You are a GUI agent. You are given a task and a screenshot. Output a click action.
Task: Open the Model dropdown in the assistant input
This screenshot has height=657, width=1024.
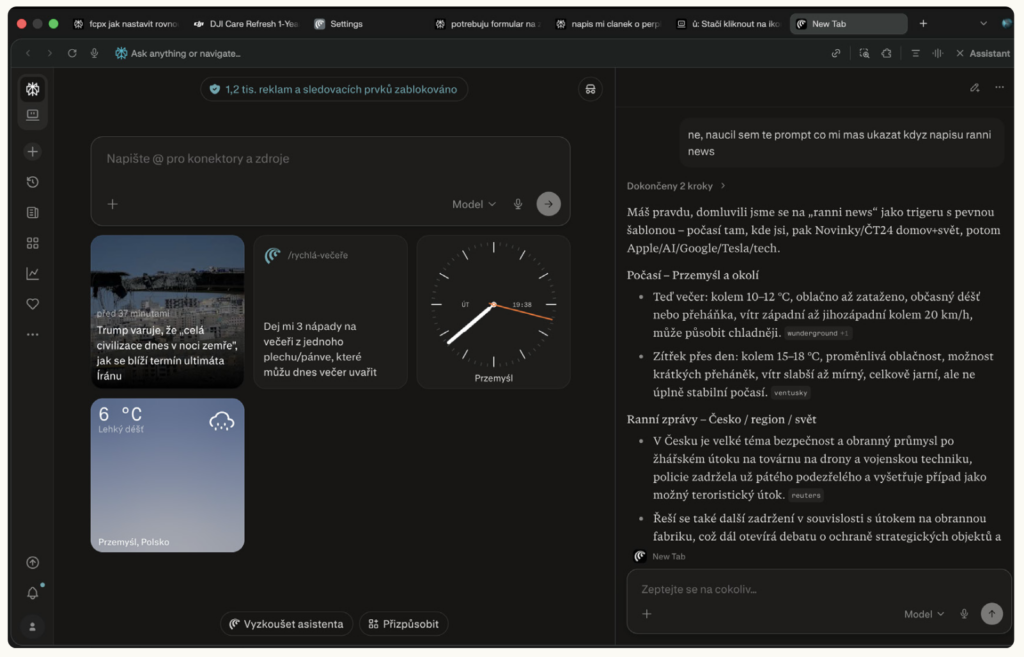click(924, 614)
